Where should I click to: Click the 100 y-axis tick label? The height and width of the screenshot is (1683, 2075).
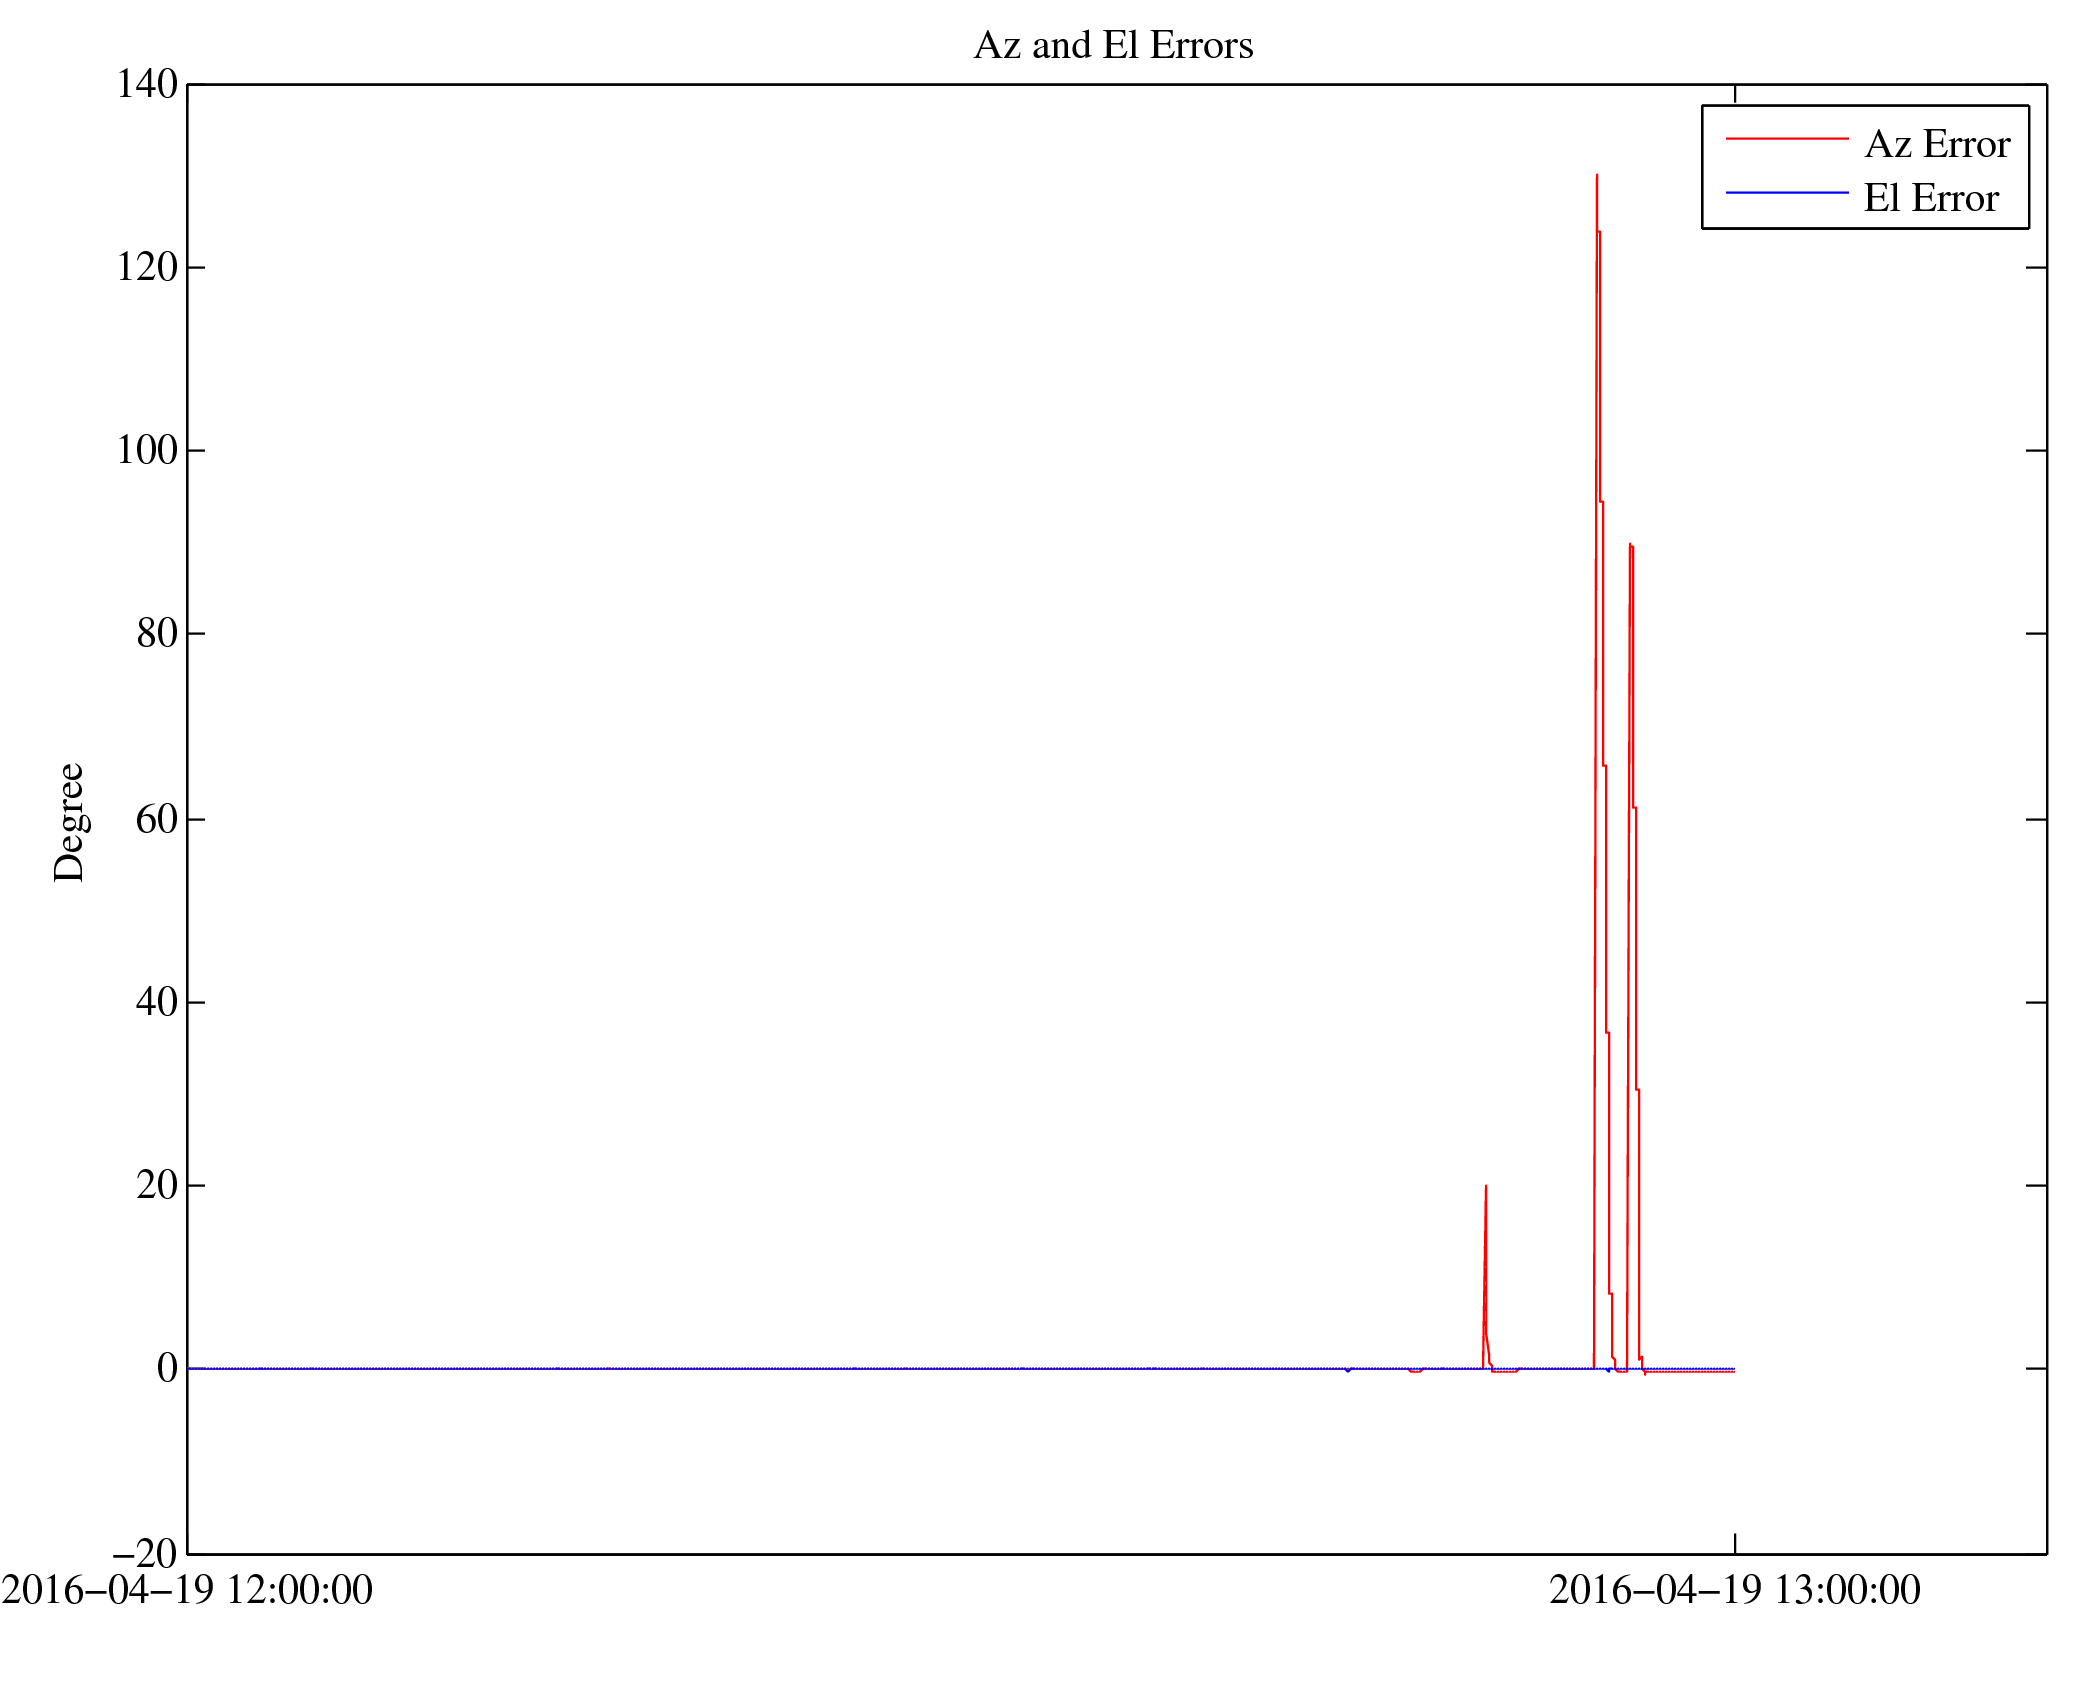pos(147,450)
